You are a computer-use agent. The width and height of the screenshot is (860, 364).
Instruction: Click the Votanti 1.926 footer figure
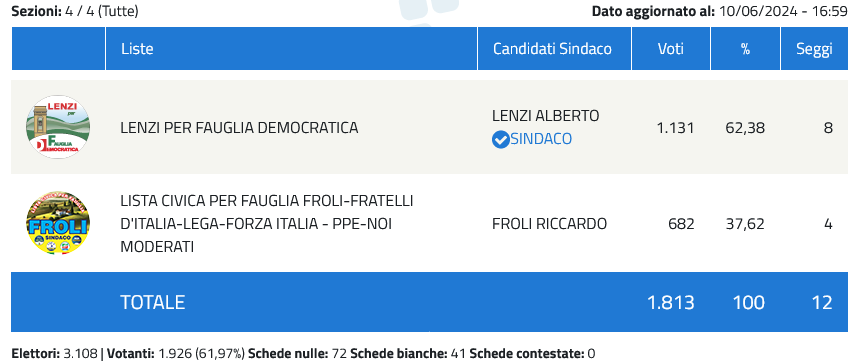[x=176, y=354]
